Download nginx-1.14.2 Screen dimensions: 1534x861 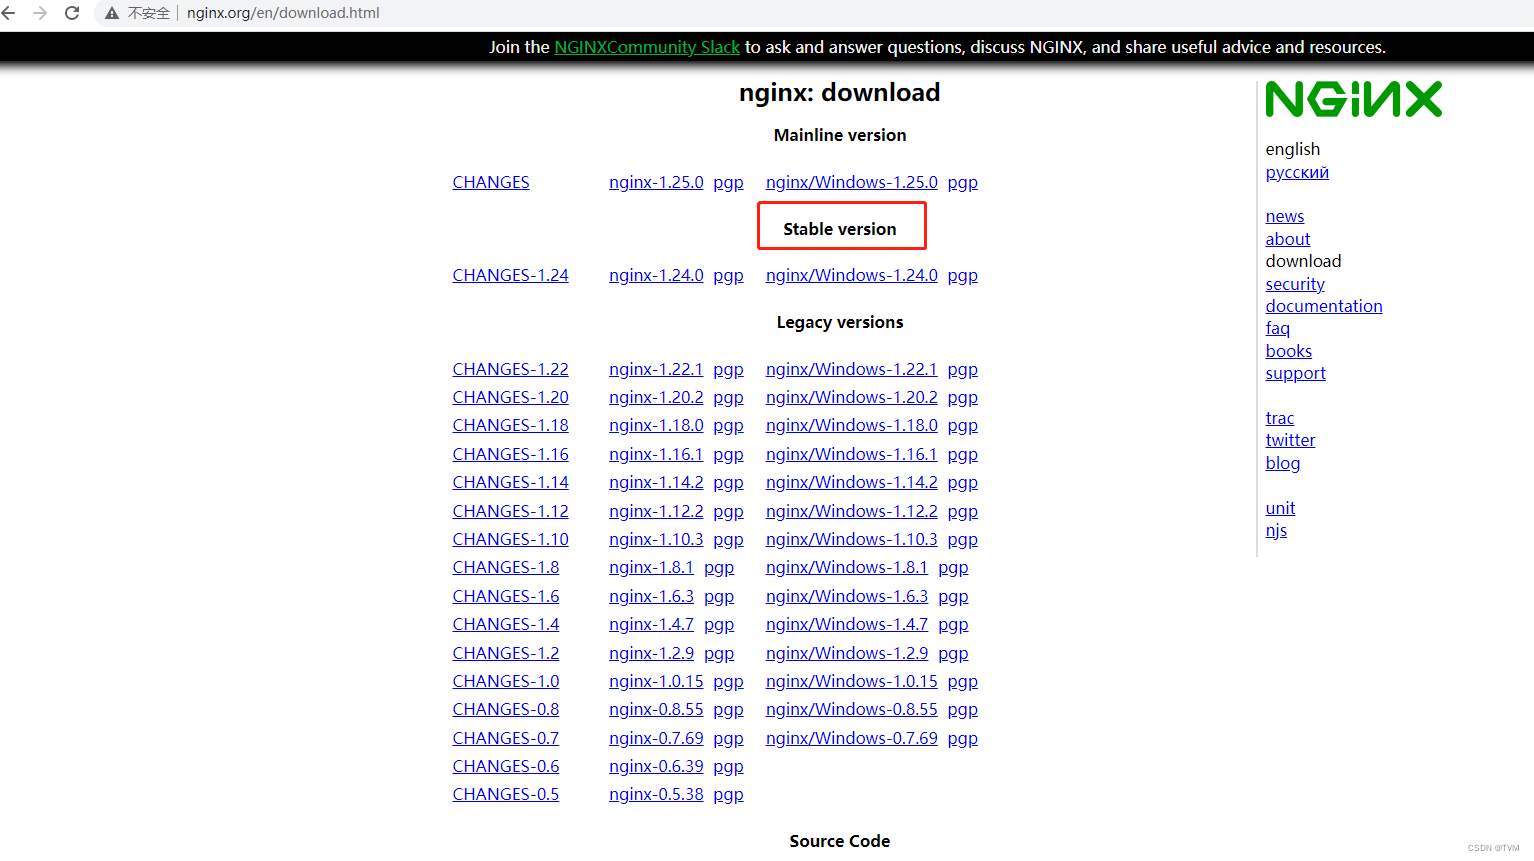[656, 482]
